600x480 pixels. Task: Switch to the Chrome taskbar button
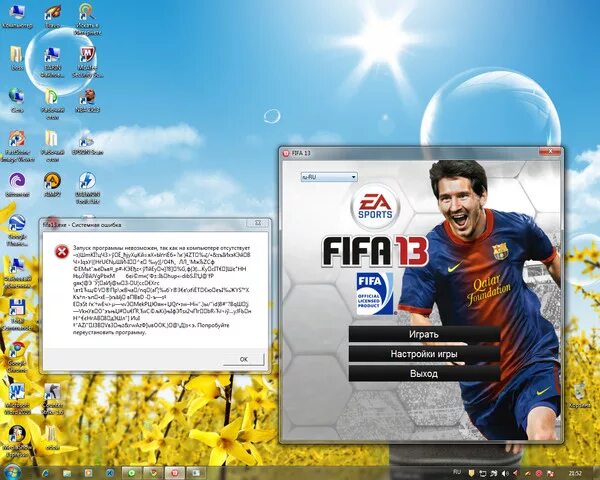coord(153,473)
